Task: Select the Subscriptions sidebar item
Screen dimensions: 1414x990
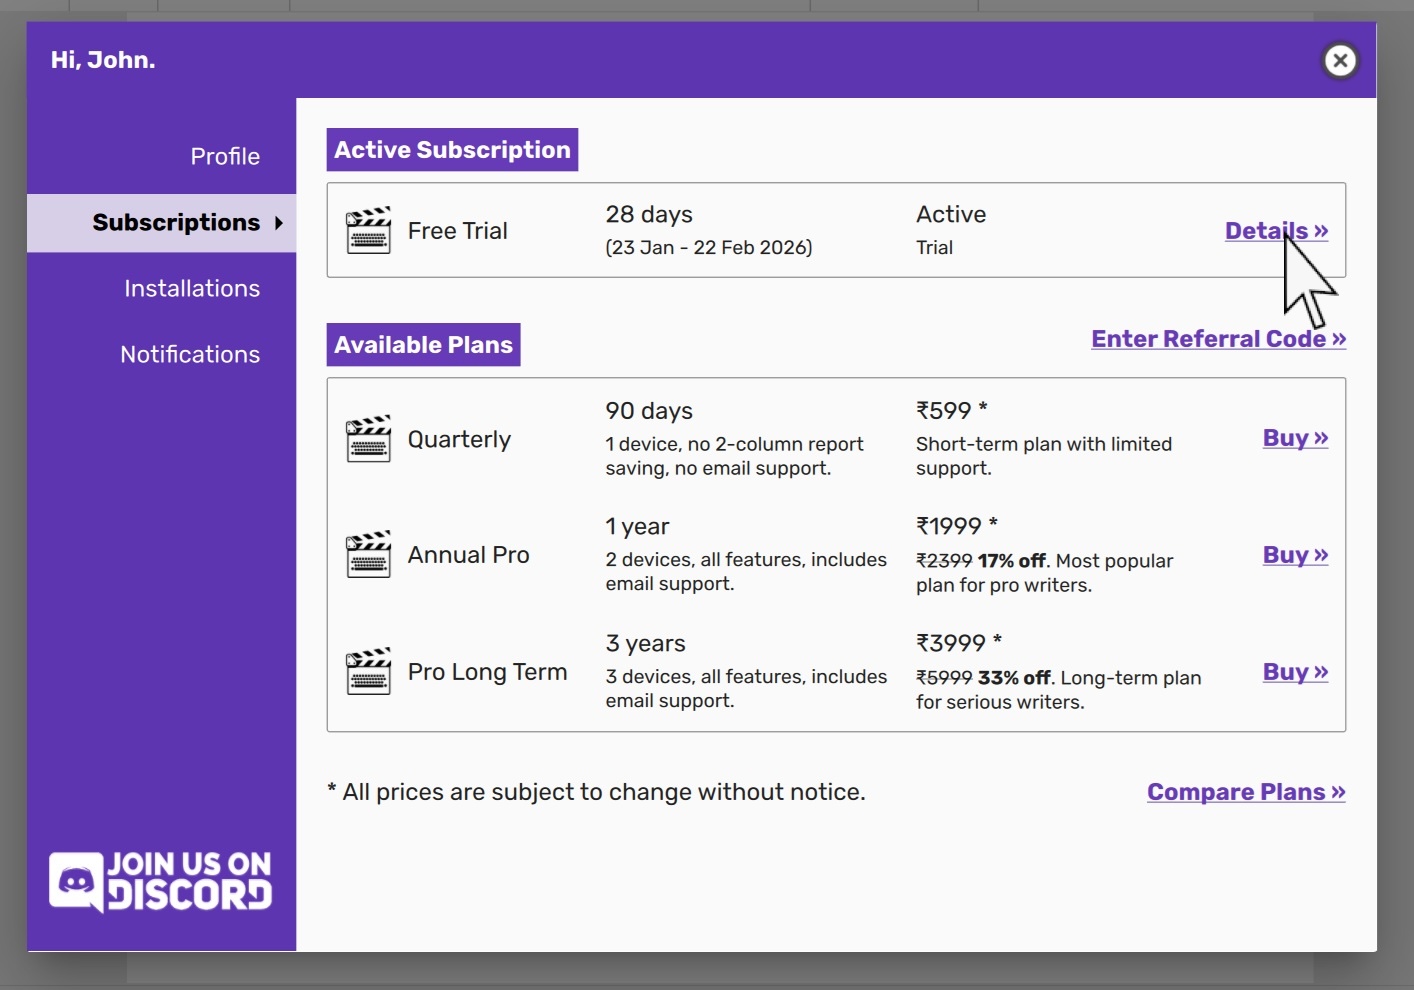Action: 176,223
